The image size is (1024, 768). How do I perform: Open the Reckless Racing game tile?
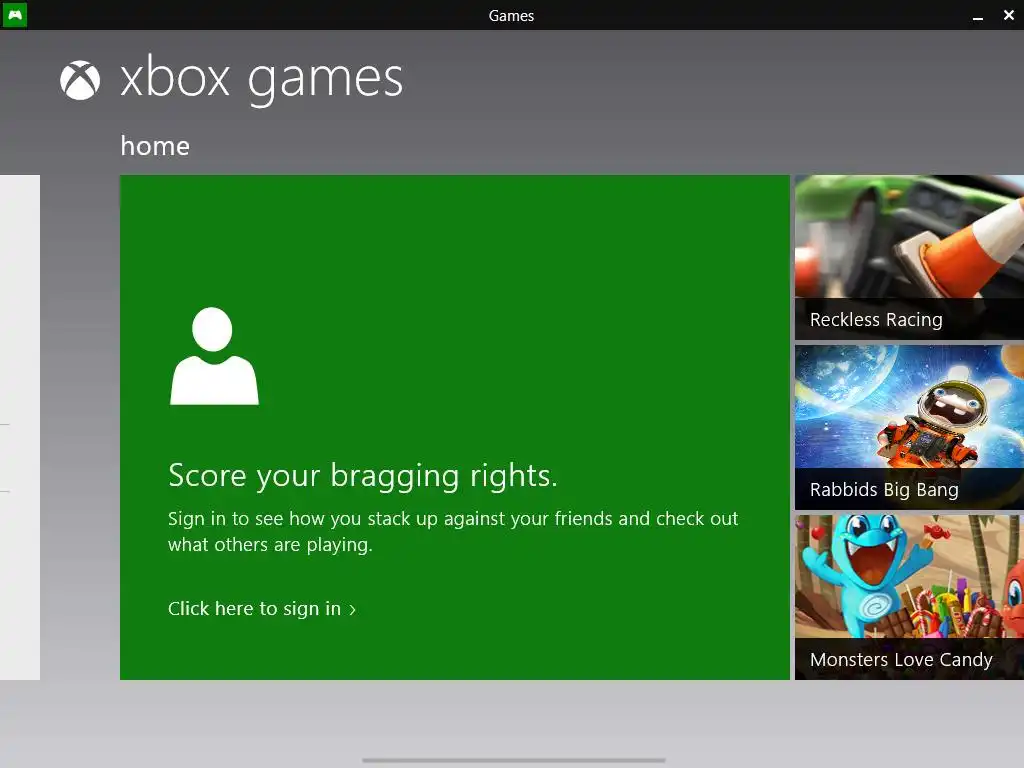909,257
